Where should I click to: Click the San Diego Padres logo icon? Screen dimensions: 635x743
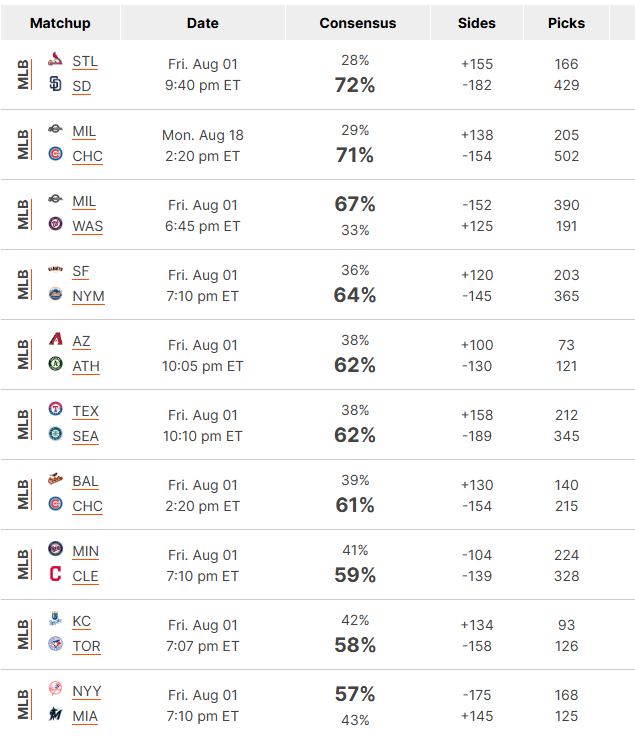pyautogui.click(x=55, y=84)
